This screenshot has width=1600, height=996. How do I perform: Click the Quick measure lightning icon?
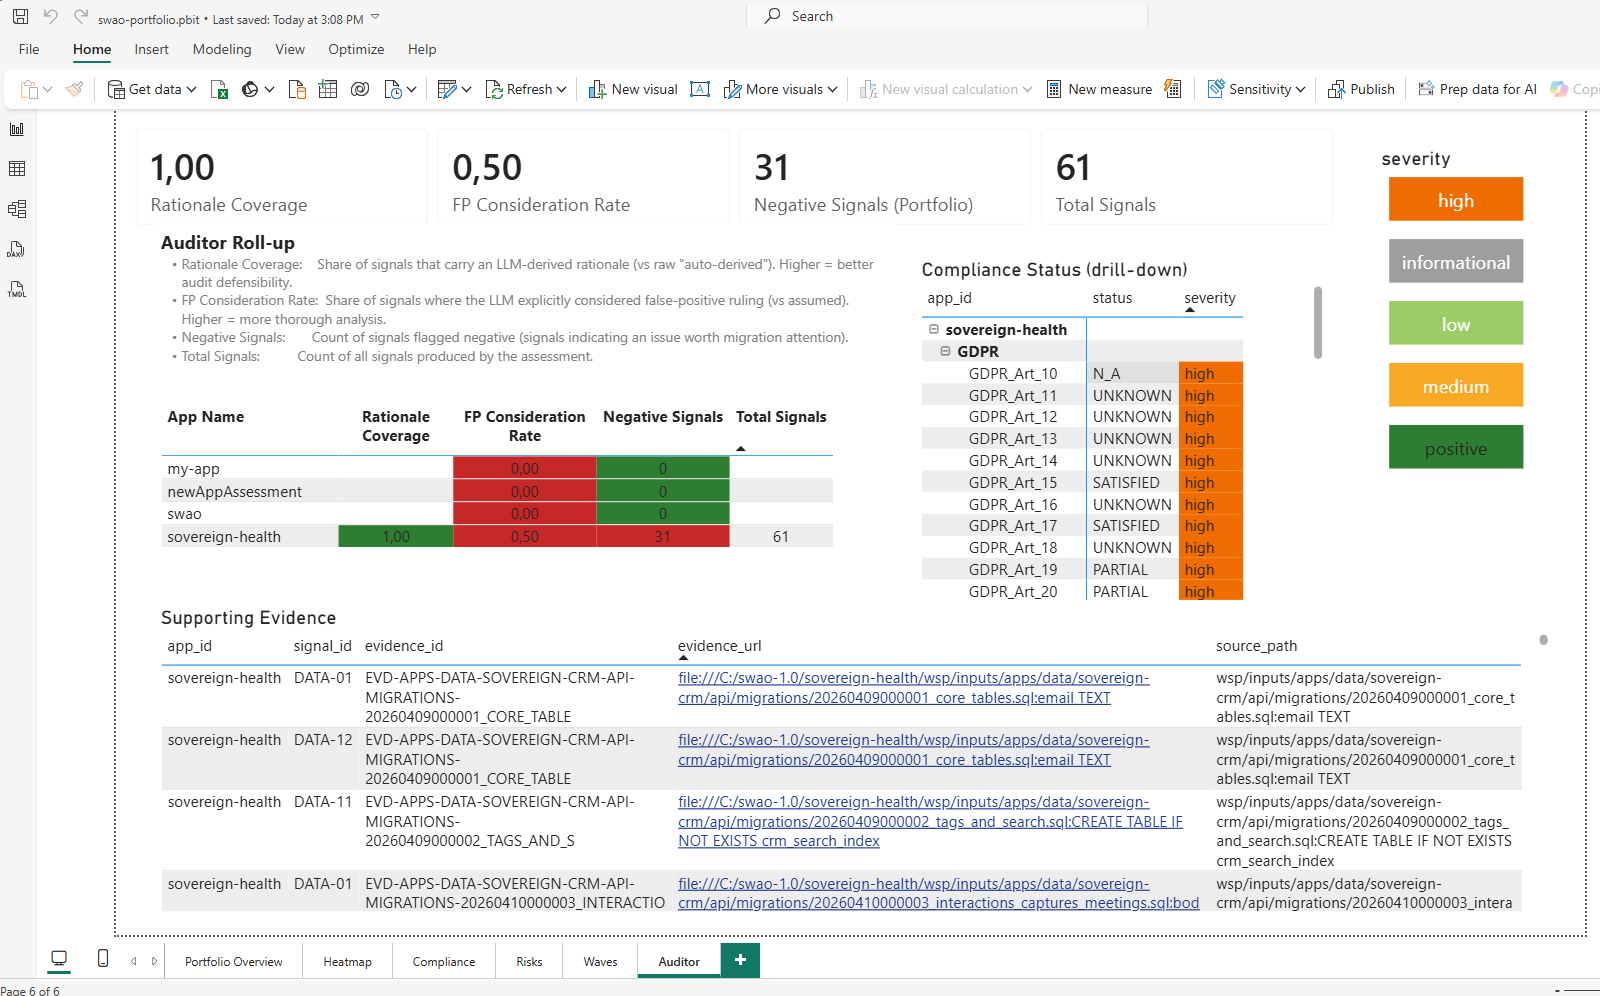pyautogui.click(x=1173, y=89)
